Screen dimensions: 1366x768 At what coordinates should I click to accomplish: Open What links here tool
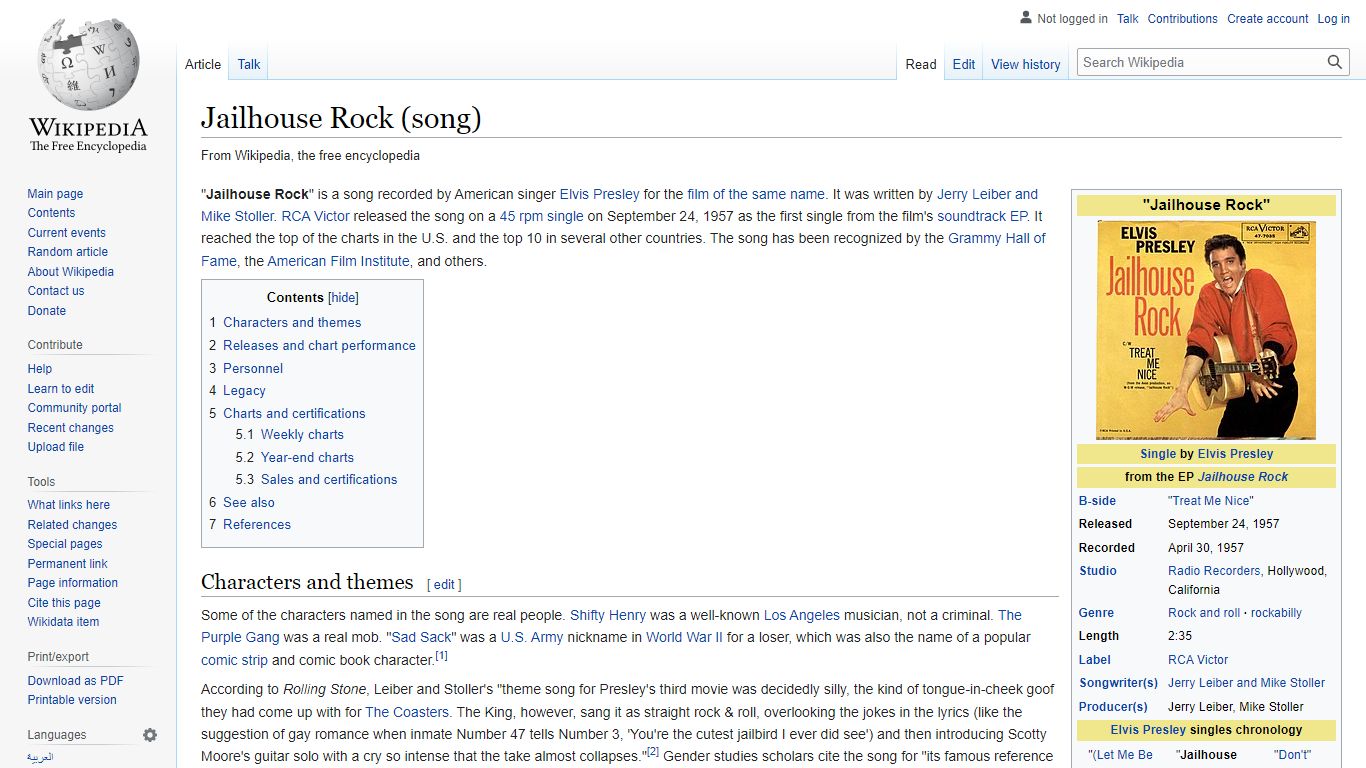tap(69, 505)
